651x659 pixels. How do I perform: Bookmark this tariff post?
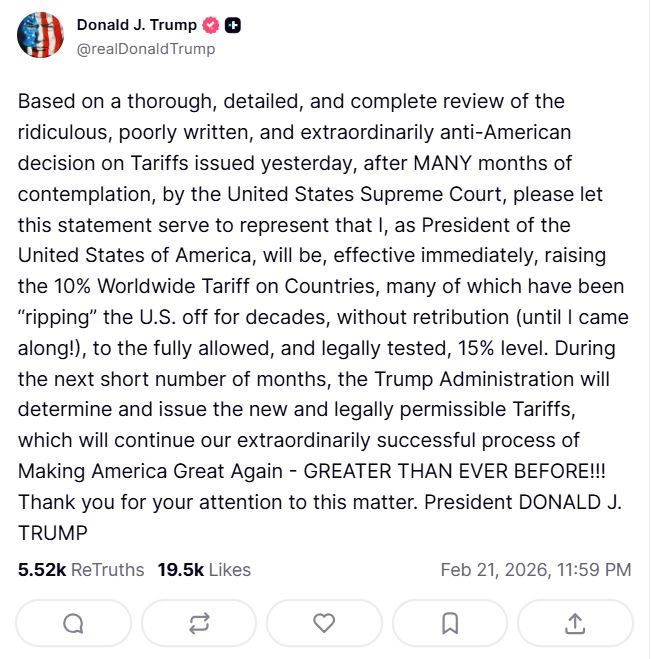(x=450, y=623)
